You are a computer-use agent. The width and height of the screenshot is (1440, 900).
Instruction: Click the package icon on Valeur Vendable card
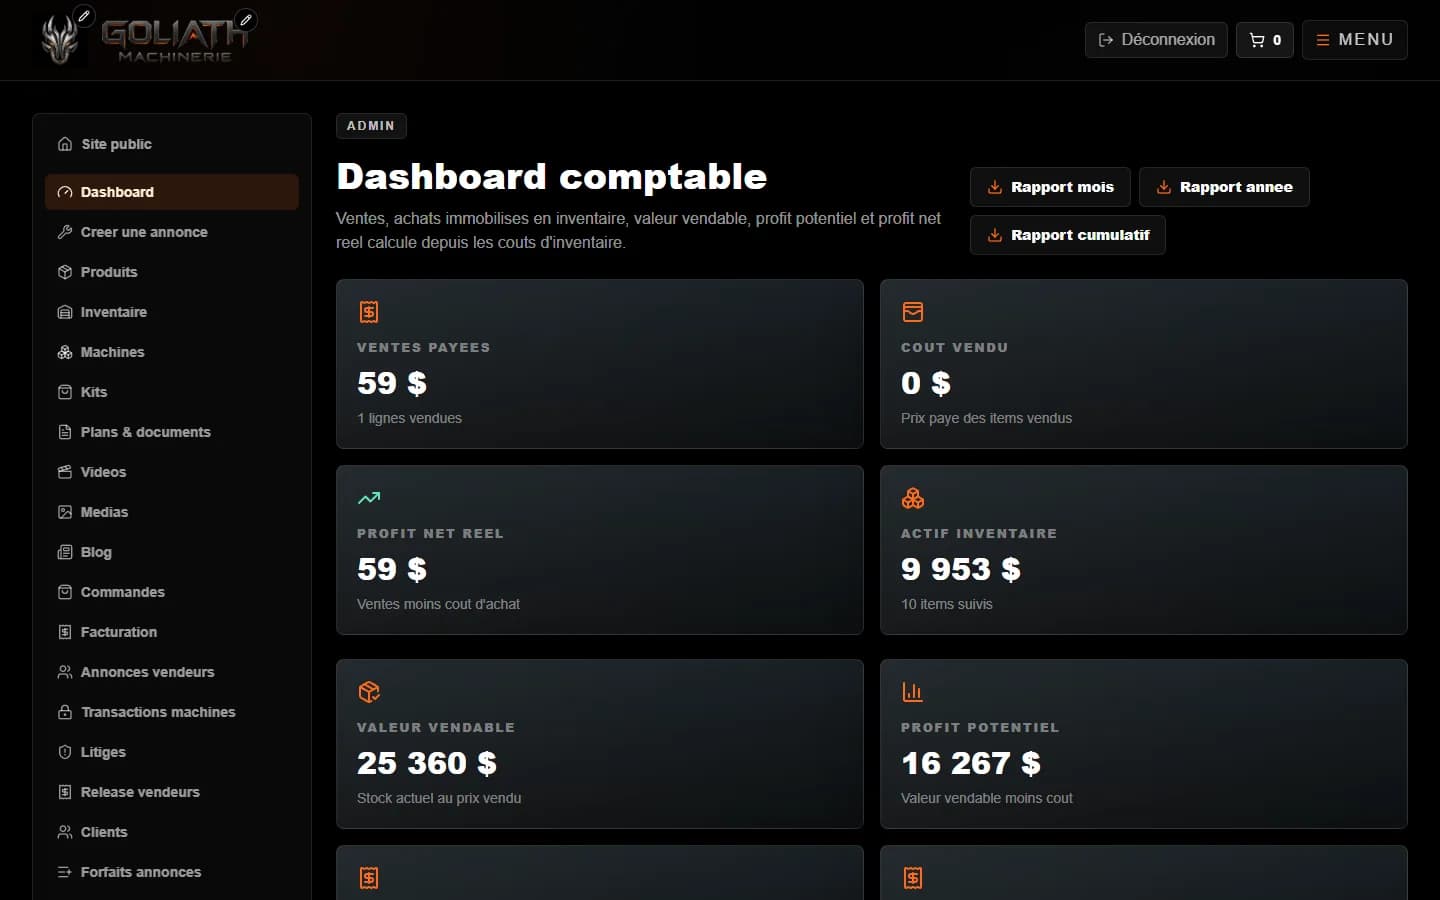click(369, 692)
